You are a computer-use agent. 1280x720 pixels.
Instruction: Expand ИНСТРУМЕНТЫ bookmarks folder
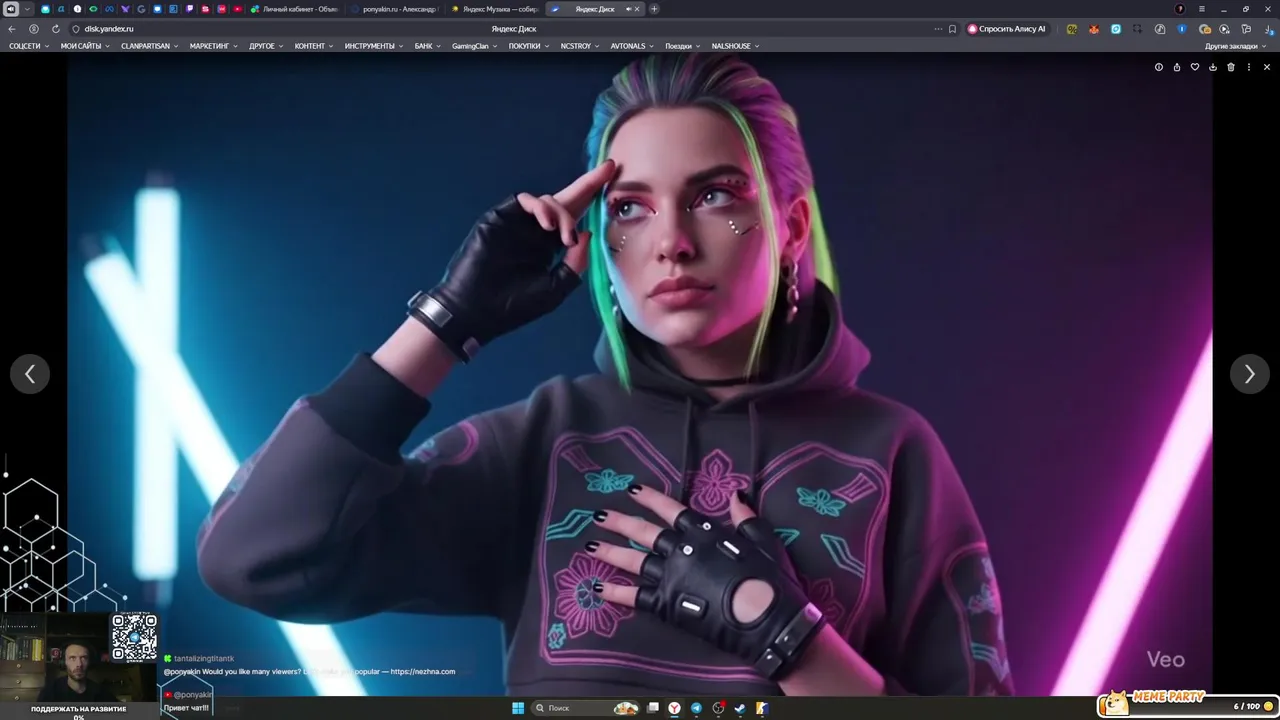(x=373, y=46)
